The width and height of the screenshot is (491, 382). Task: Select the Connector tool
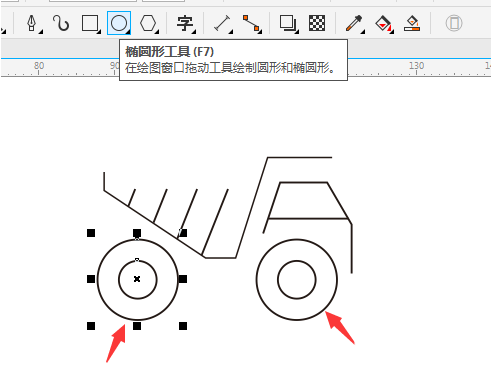click(x=251, y=23)
